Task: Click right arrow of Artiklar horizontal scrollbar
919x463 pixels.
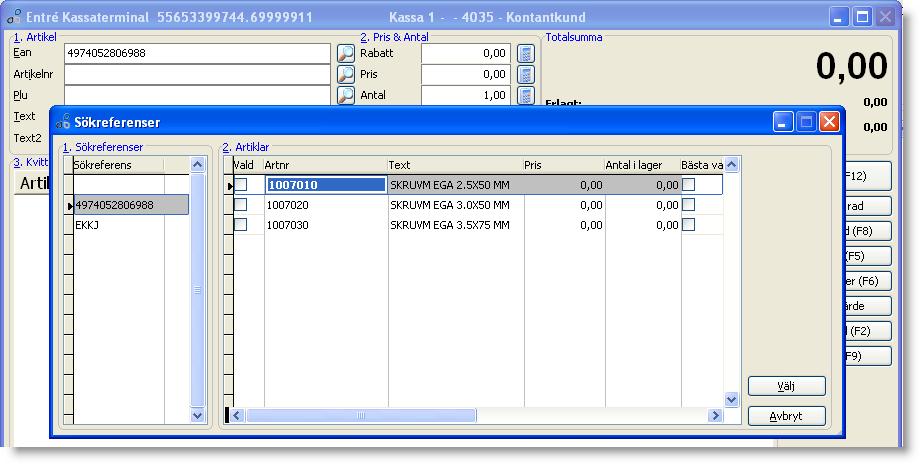Action: (715, 416)
